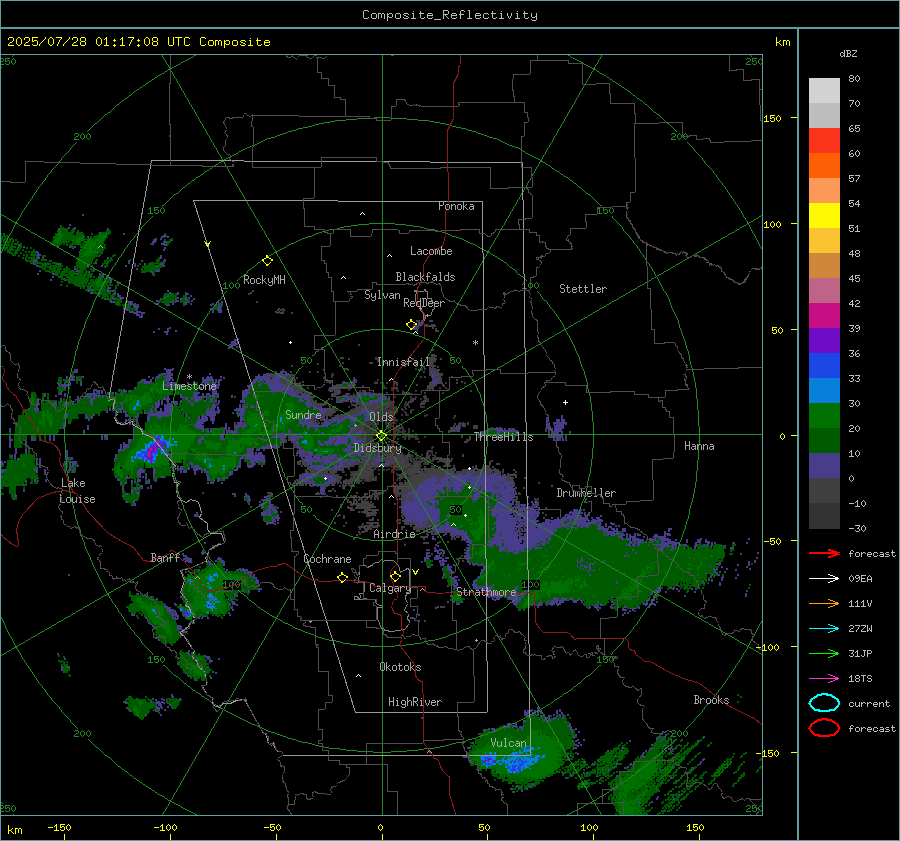Click the yellow radar site marker at center
This screenshot has width=900, height=841.
[x=381, y=436]
